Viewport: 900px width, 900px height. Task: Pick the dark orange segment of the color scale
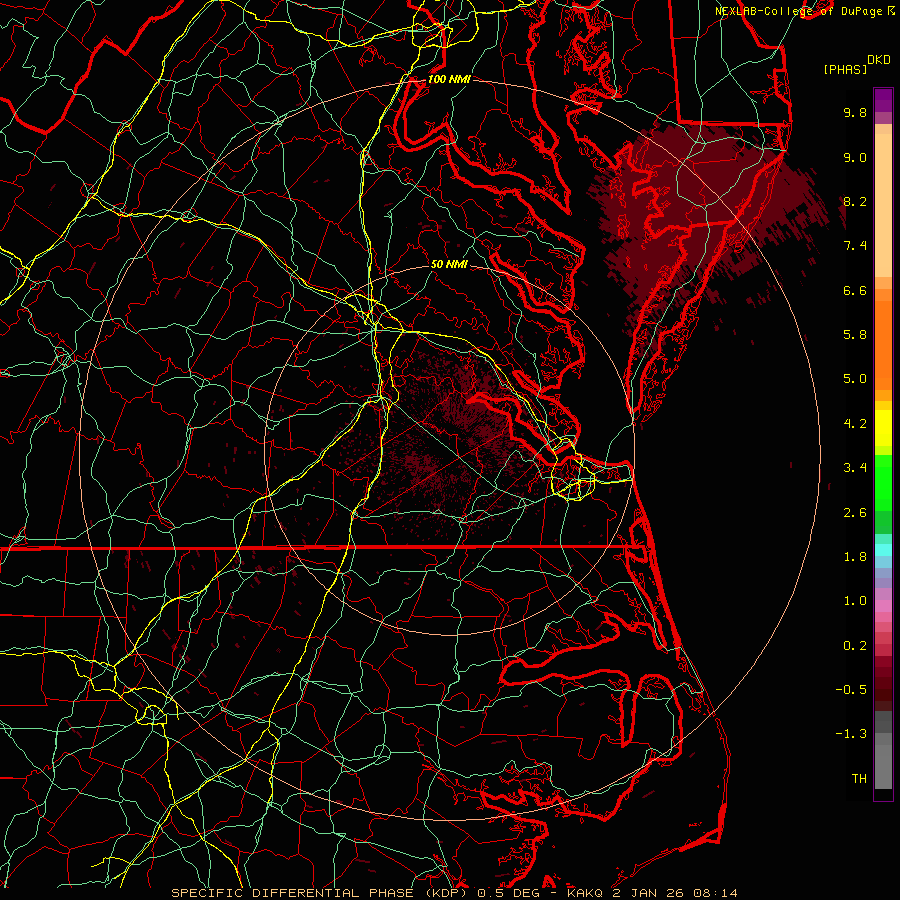[883, 345]
